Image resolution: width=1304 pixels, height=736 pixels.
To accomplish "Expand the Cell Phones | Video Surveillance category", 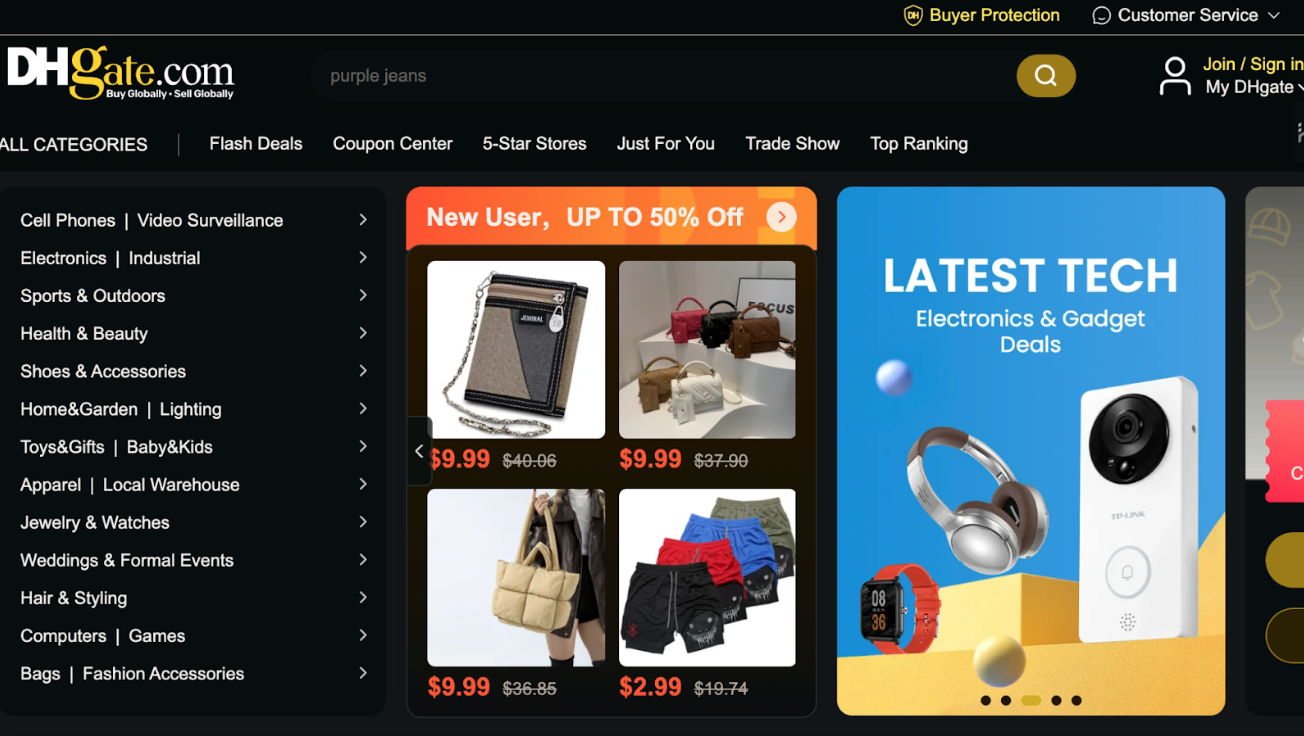I will (x=194, y=220).
